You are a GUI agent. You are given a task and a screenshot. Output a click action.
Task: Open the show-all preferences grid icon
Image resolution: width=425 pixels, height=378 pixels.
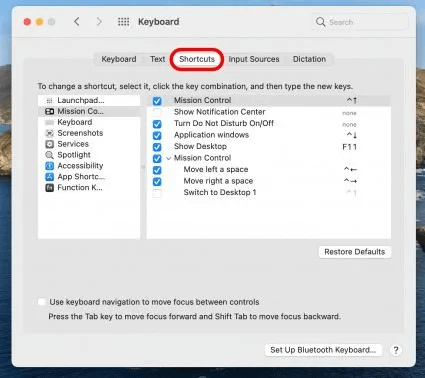click(x=124, y=22)
